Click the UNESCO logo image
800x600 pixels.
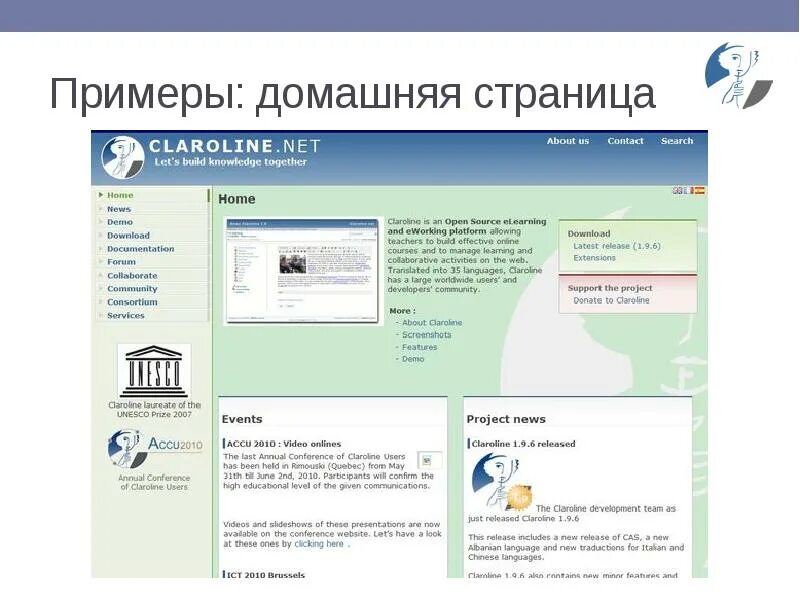tap(154, 371)
